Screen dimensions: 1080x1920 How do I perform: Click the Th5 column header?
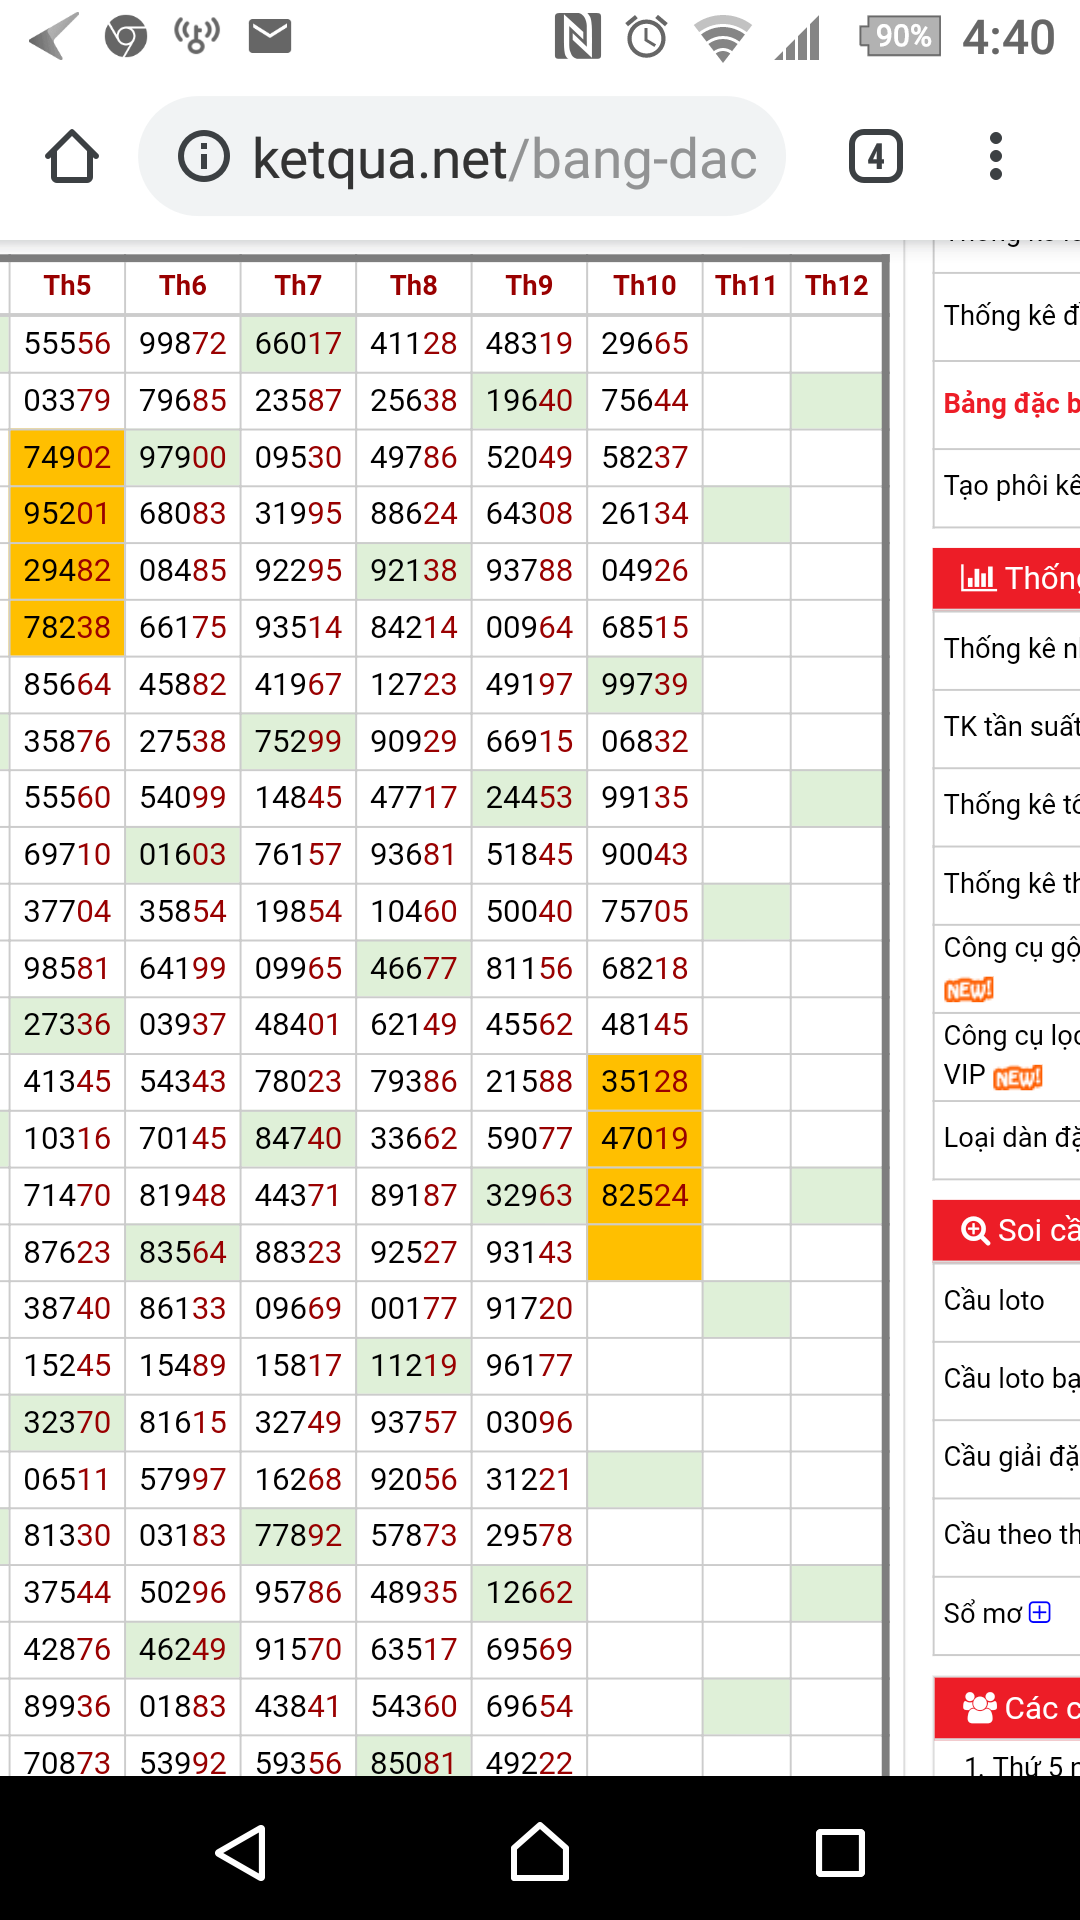click(x=67, y=286)
